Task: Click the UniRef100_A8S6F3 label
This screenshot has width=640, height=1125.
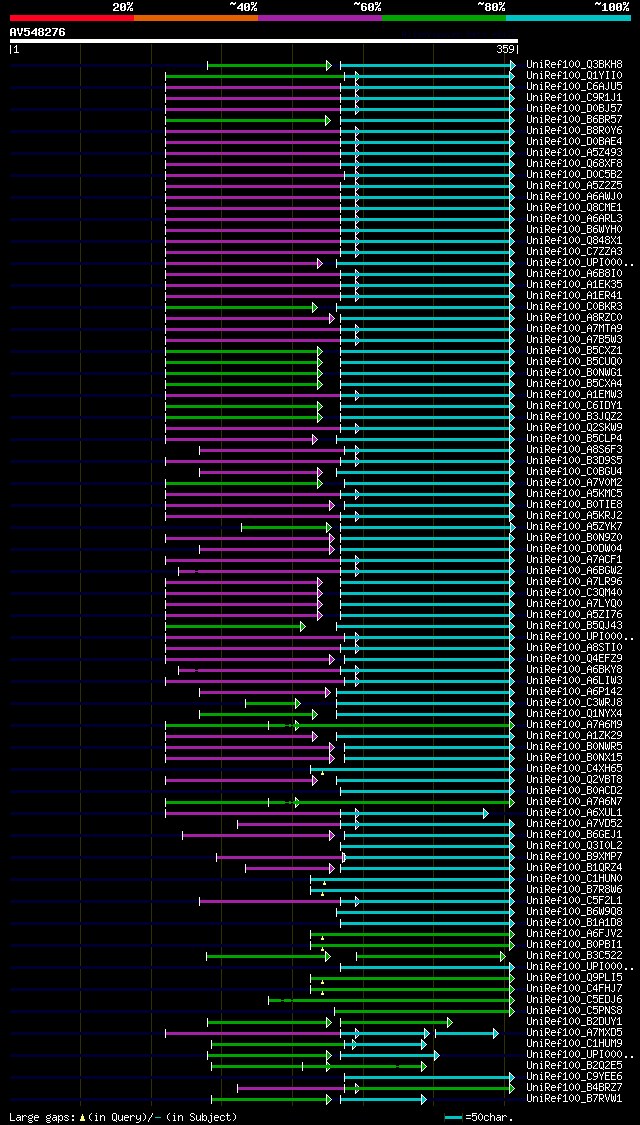Action: (574, 450)
